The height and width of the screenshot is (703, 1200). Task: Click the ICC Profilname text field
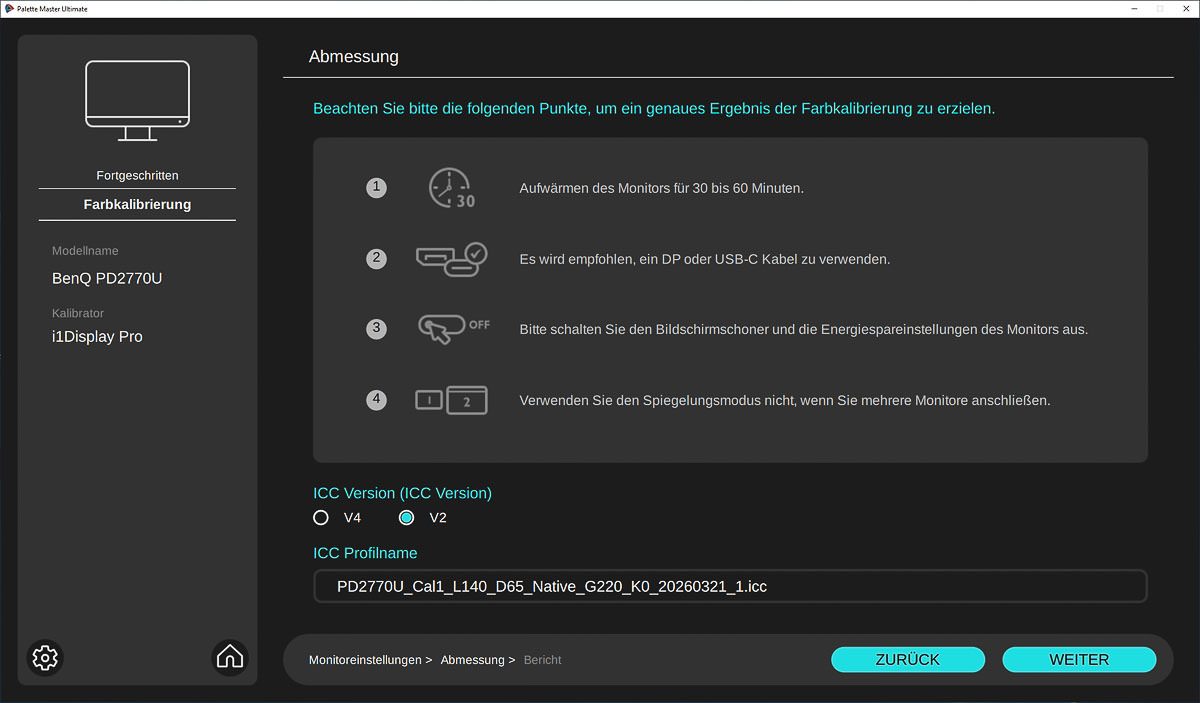click(730, 587)
